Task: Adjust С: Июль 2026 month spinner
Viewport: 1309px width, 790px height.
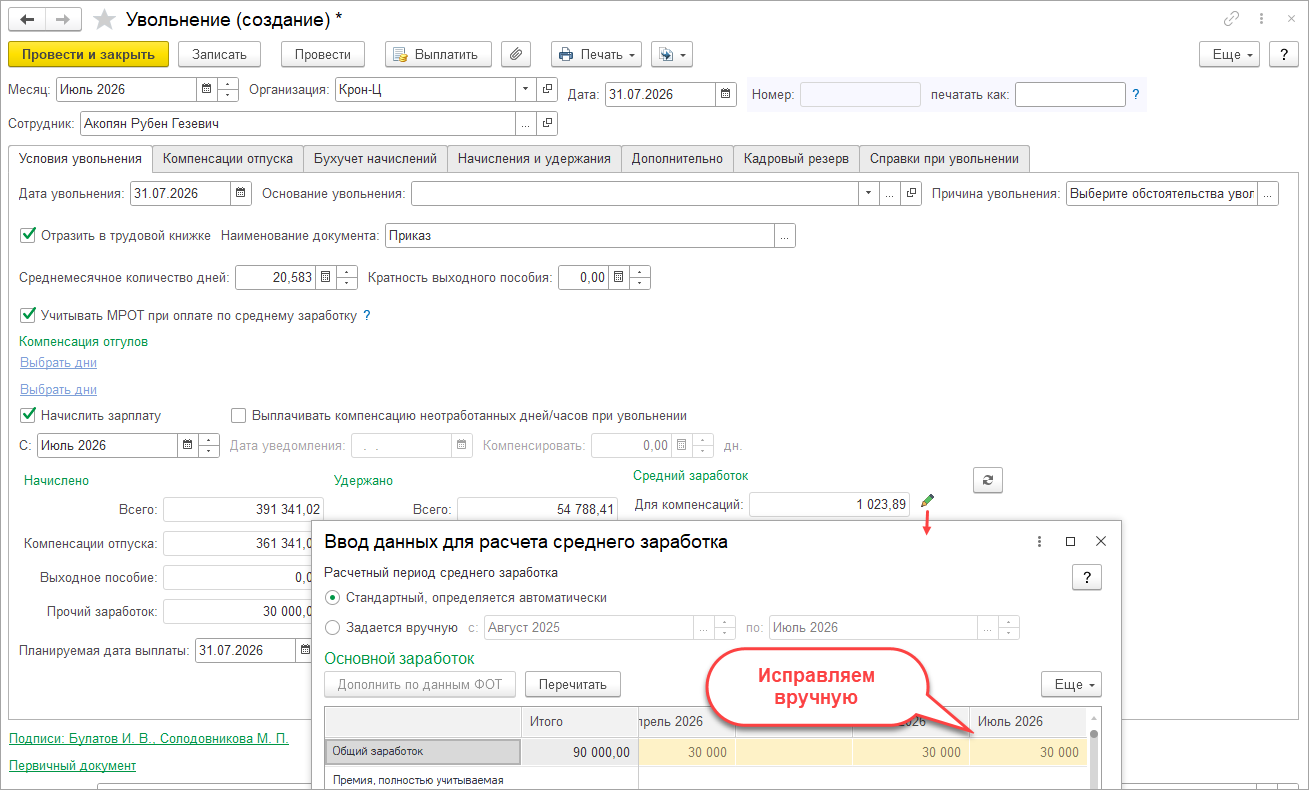Action: [x=209, y=445]
